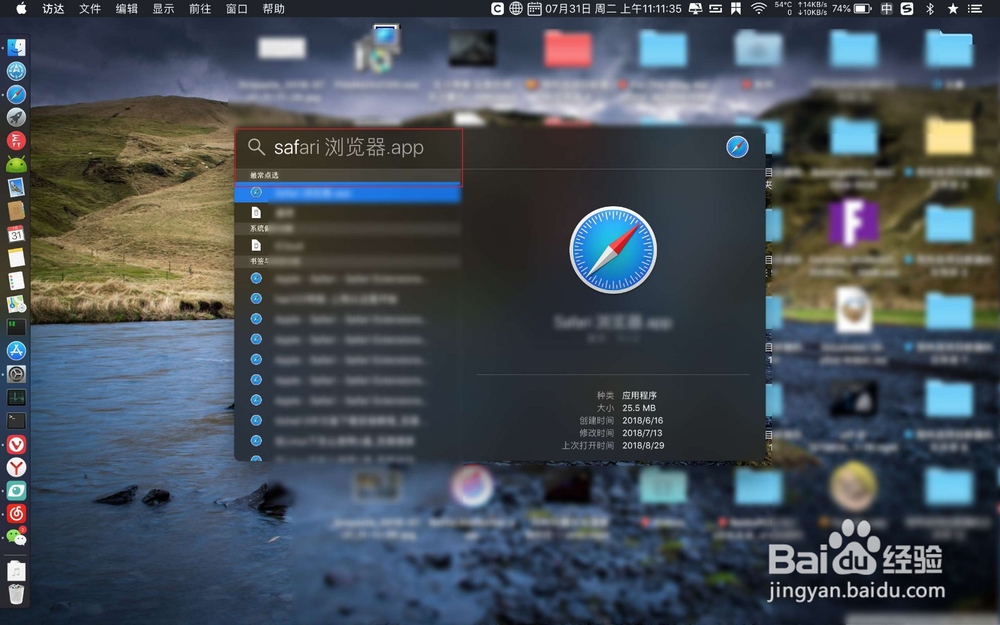
Task: Click the battery status icon
Action: click(862, 8)
